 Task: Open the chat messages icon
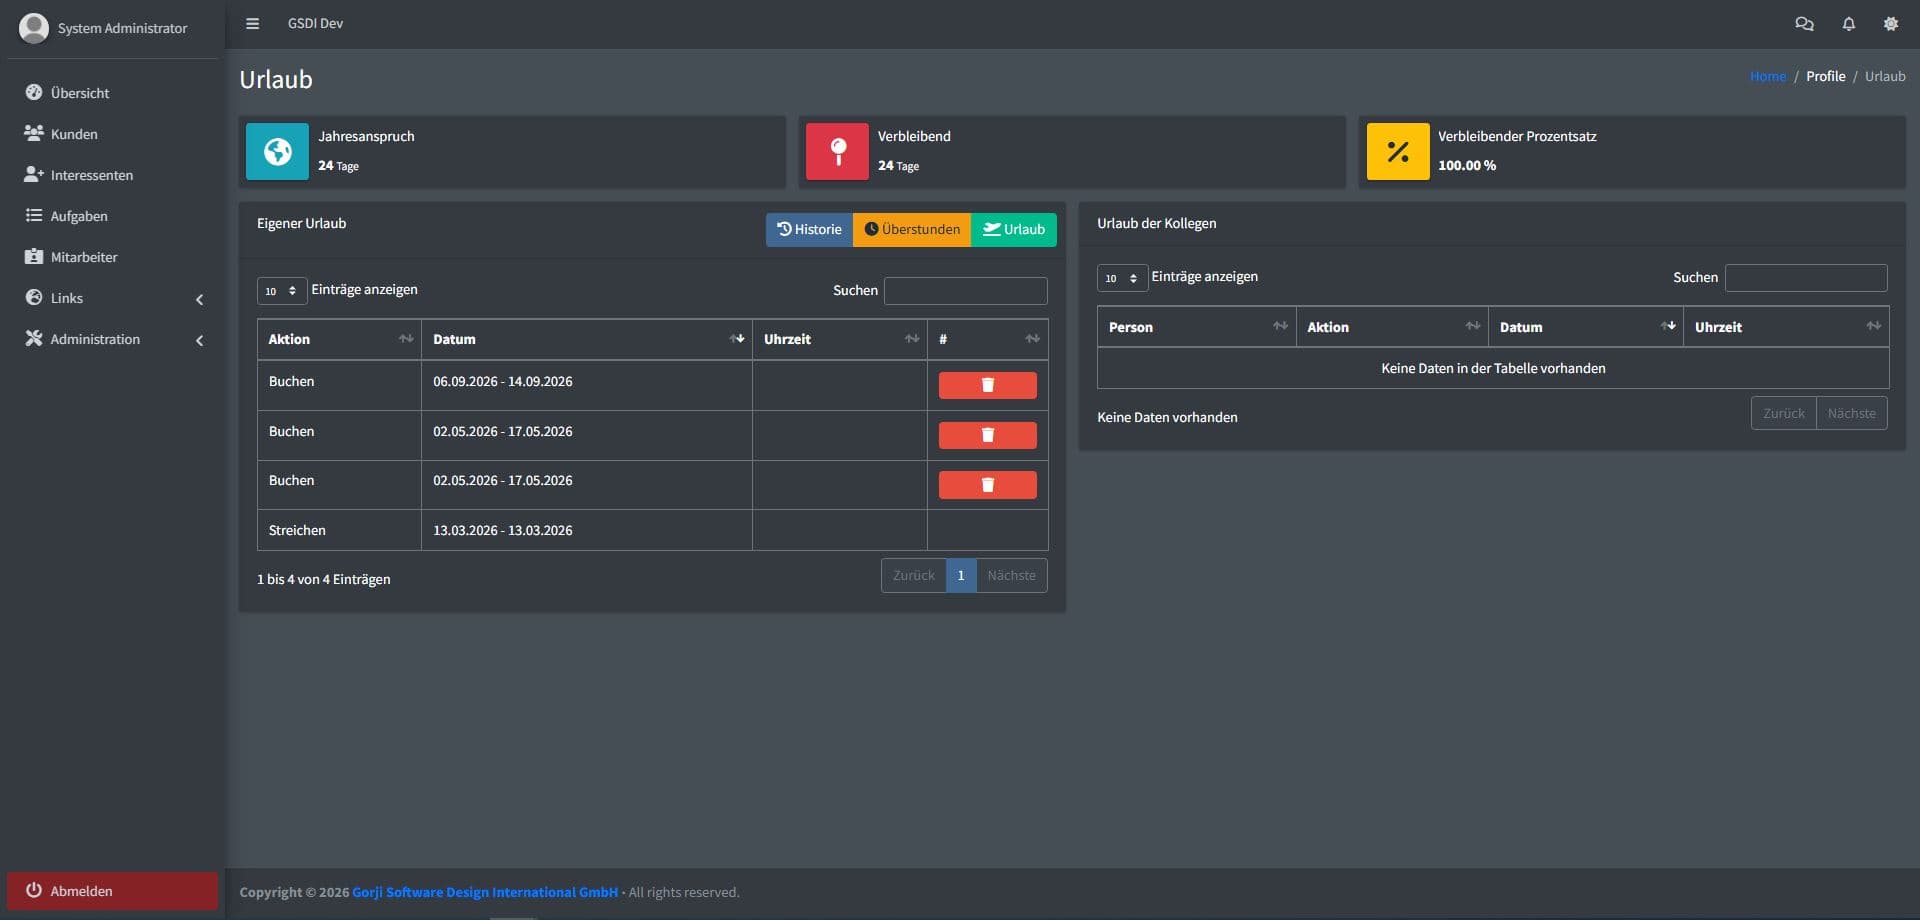click(1804, 24)
